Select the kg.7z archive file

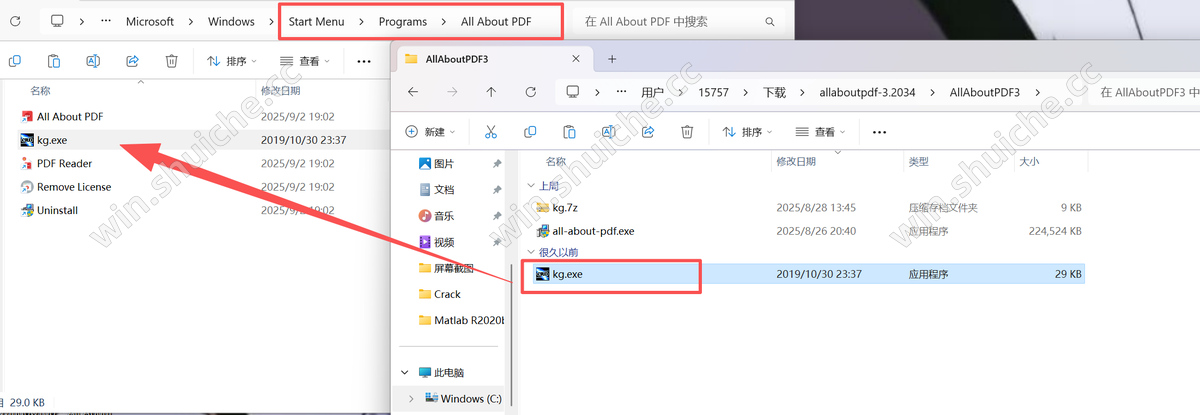click(565, 208)
